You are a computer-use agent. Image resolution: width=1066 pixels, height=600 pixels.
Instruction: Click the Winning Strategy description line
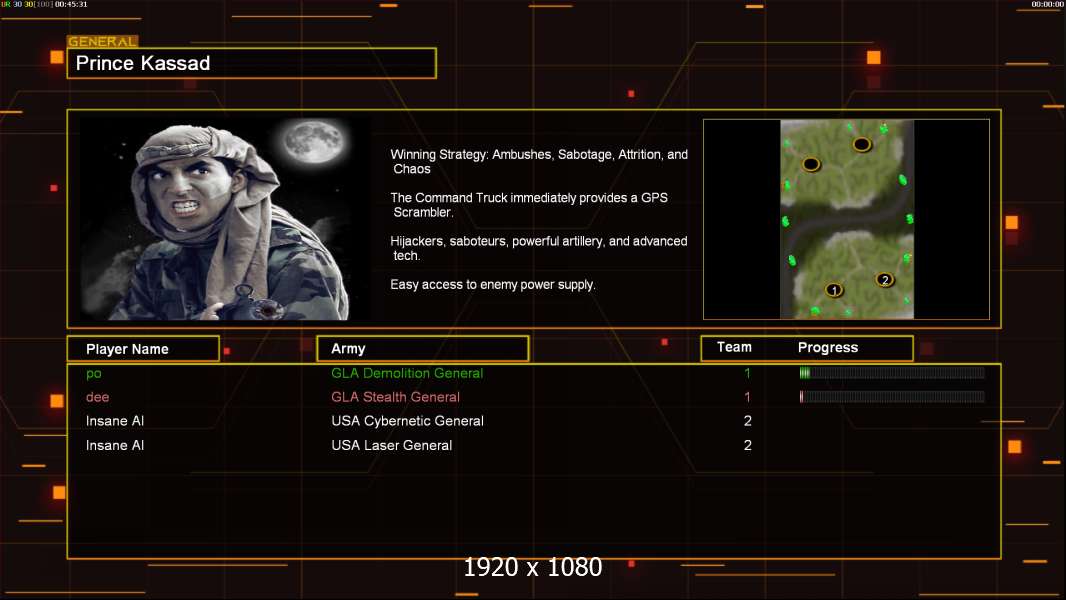click(539, 162)
